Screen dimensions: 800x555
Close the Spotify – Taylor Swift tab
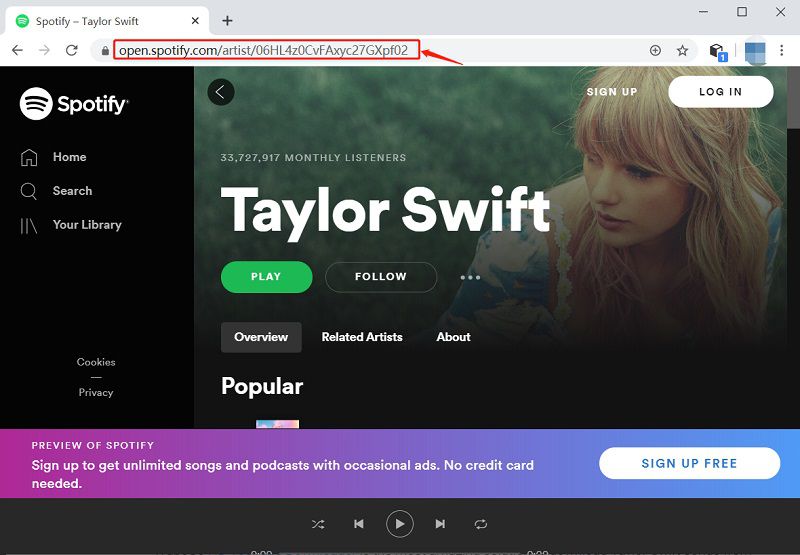(x=195, y=21)
